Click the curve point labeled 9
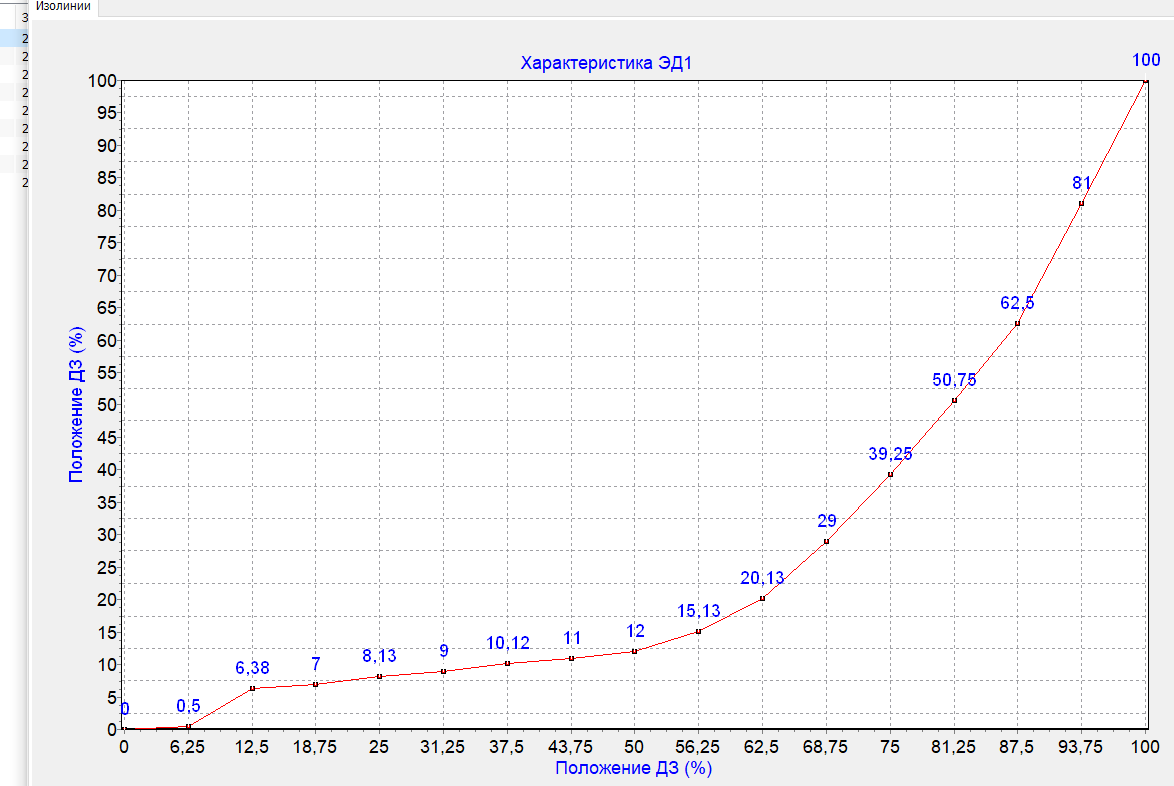Viewport: 1174px width, 786px height. click(x=443, y=671)
